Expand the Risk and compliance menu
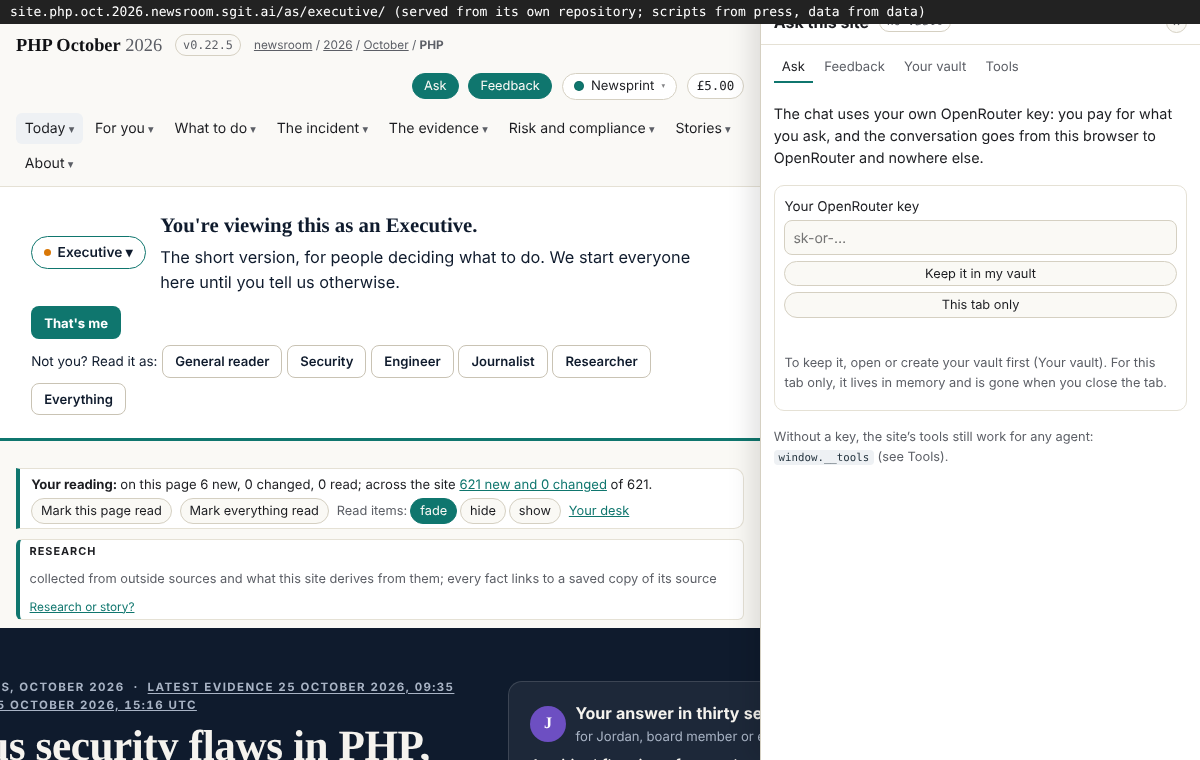This screenshot has width=1200, height=760. point(582,128)
